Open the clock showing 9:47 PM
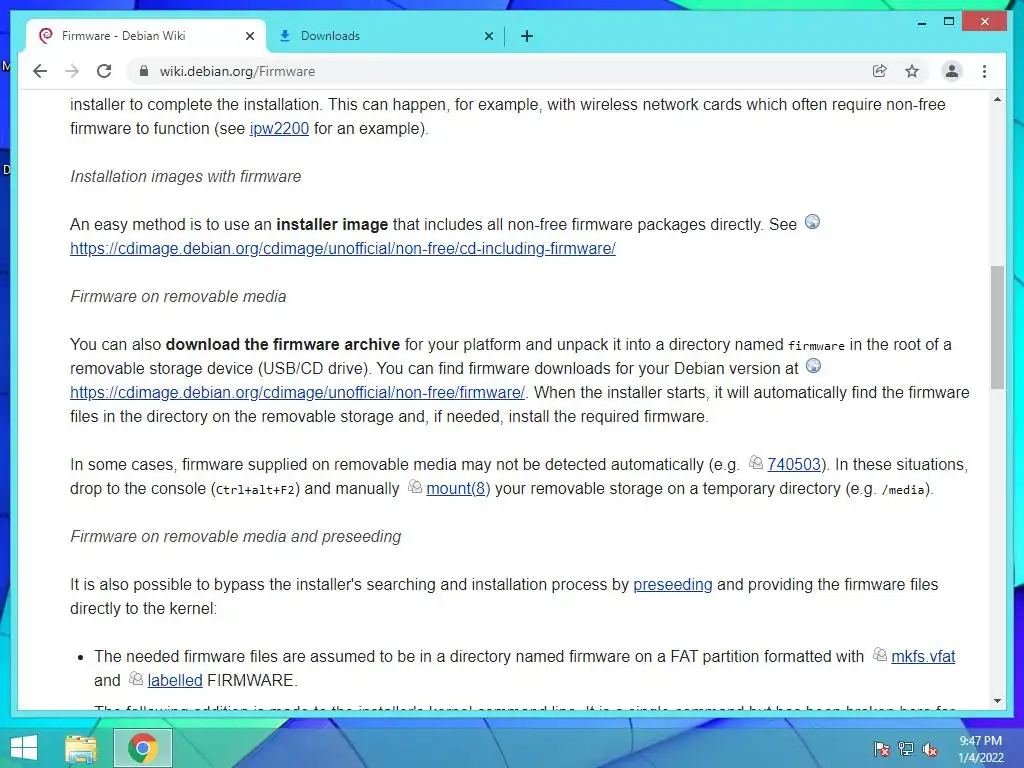This screenshot has height=768, width=1024. pos(980,749)
